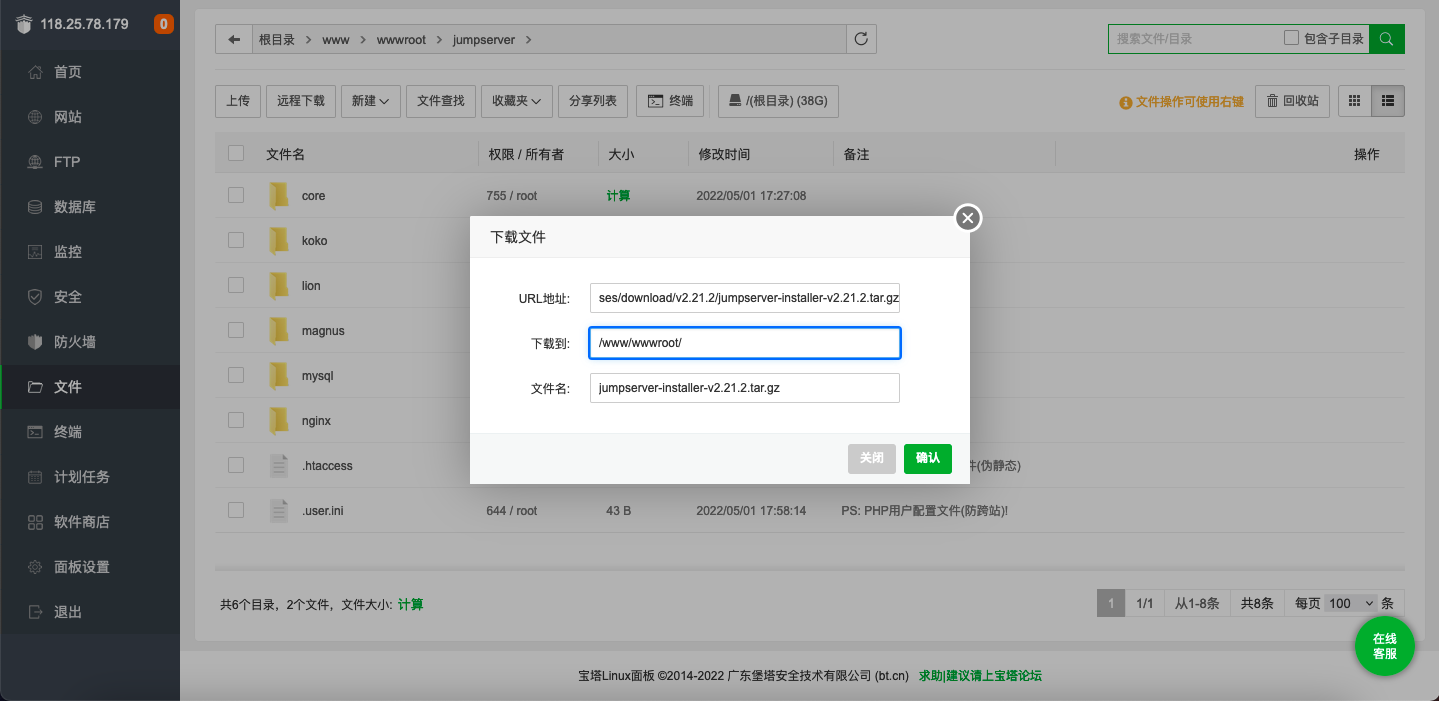
Task: Enable the 包含子目录 checkbox
Action: point(1291,38)
